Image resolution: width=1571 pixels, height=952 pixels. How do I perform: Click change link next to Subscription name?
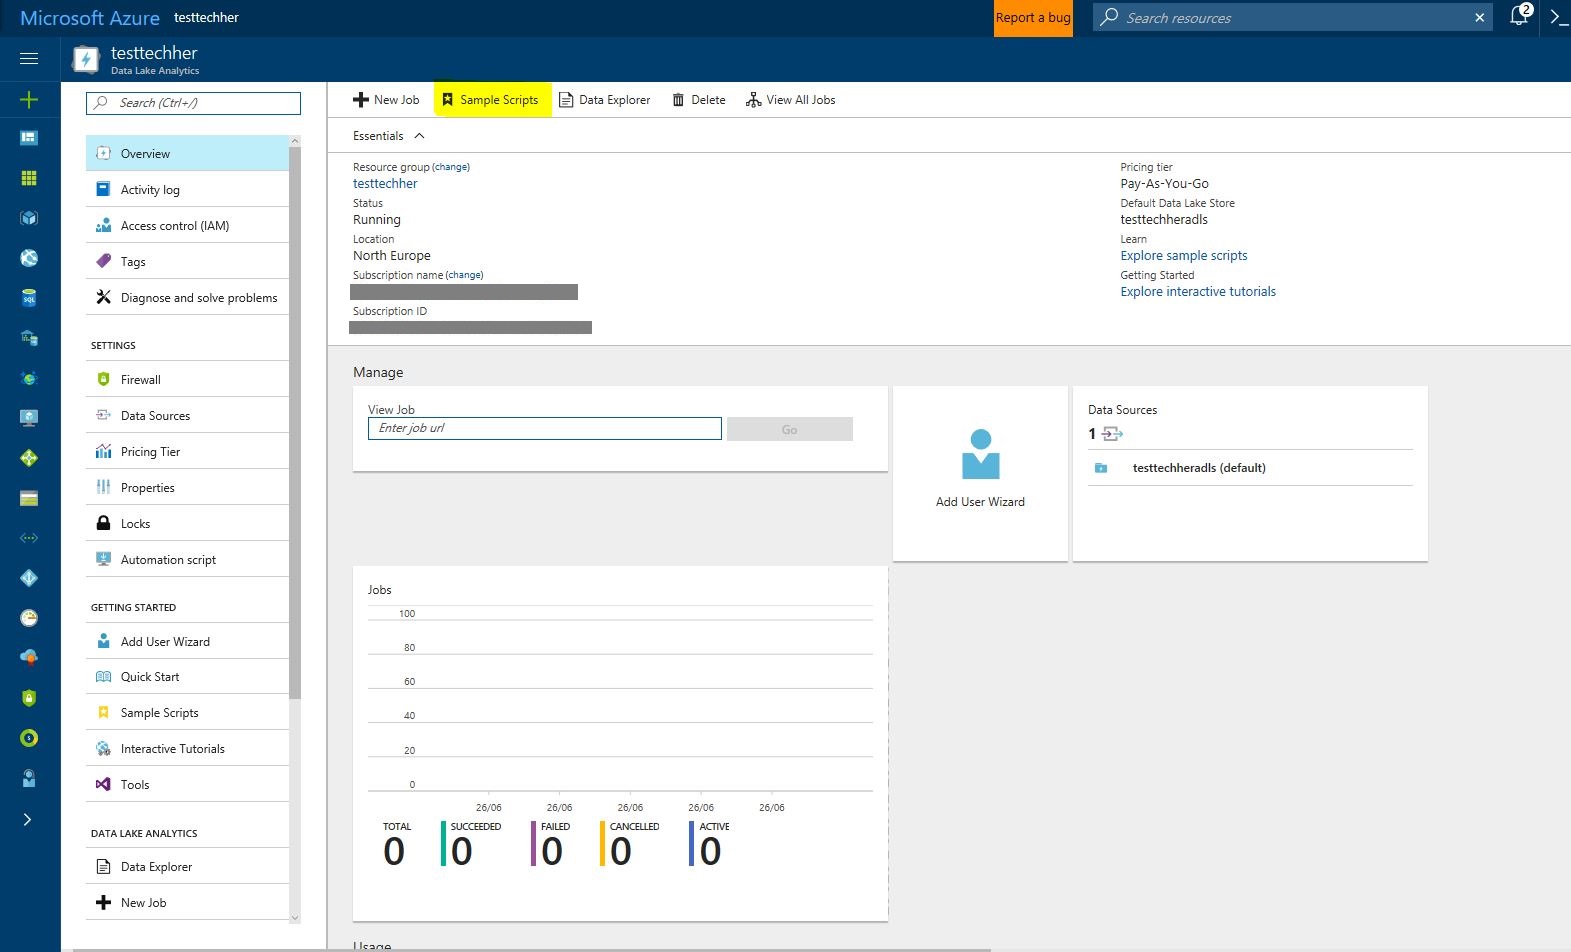[x=464, y=275]
